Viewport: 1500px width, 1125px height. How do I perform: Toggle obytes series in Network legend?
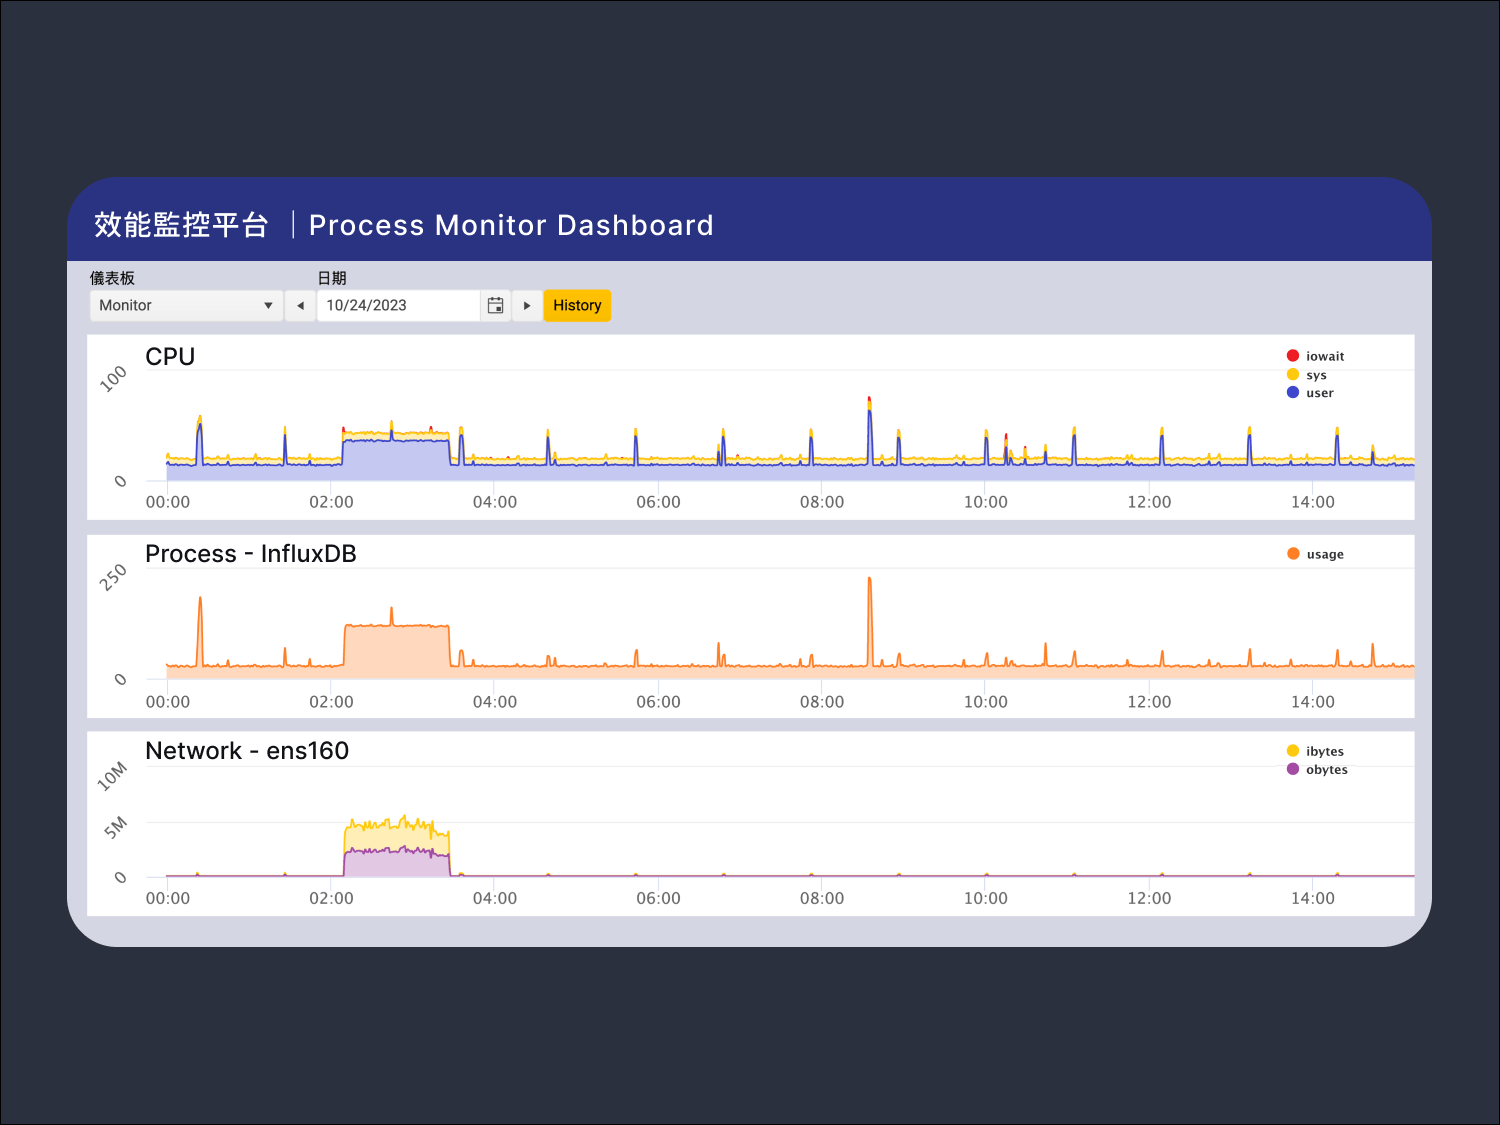tap(1326, 770)
